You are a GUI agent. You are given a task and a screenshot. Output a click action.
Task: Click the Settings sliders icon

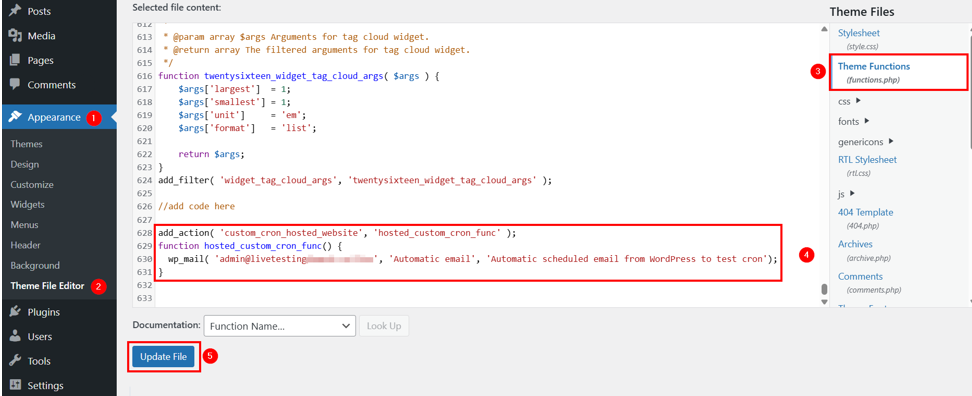point(15,385)
